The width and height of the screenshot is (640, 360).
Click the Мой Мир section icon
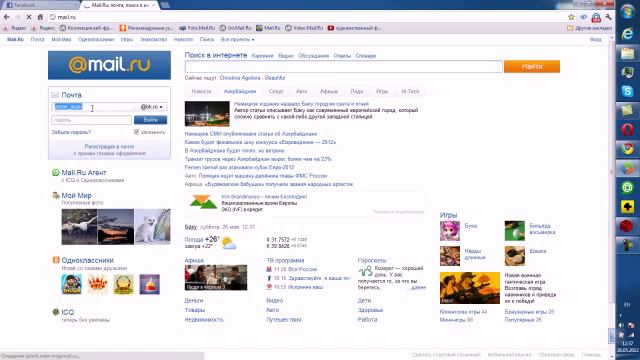56,196
